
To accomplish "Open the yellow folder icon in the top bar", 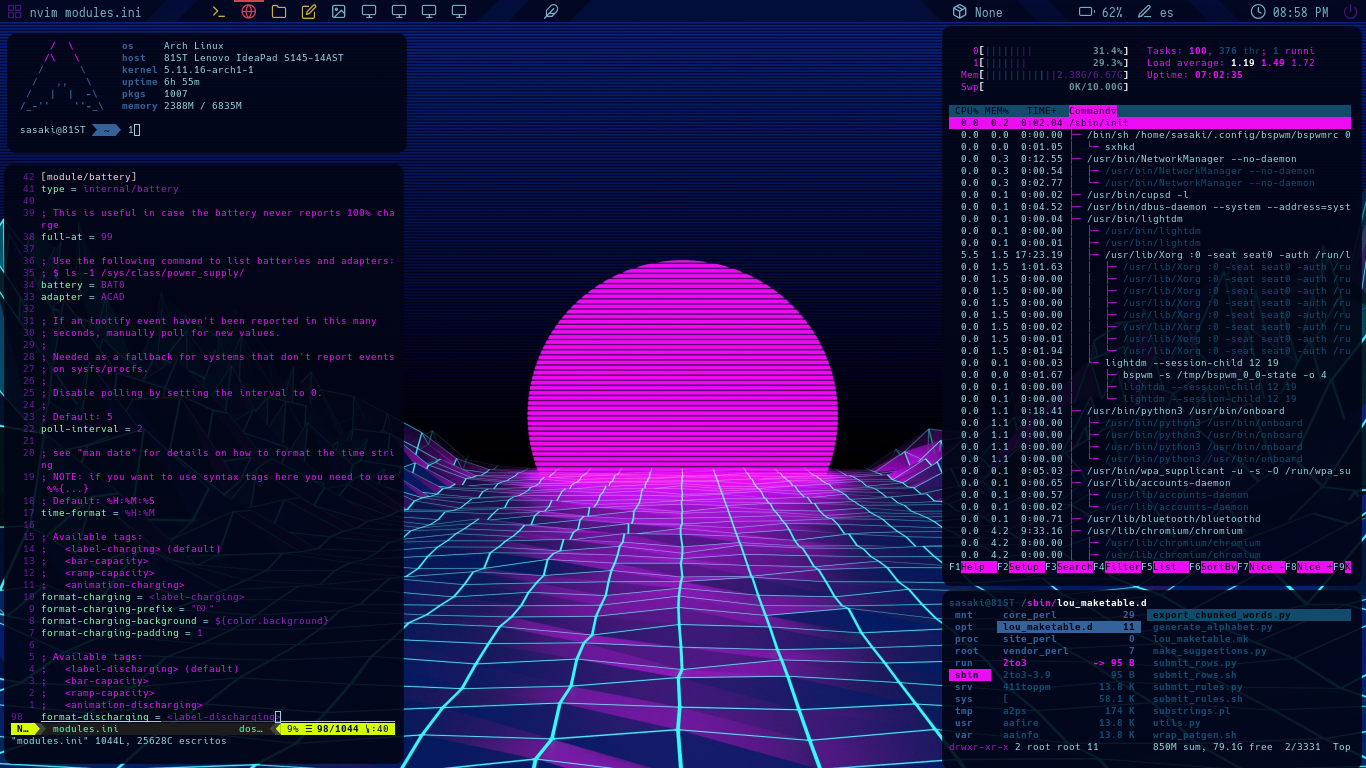I will [279, 12].
